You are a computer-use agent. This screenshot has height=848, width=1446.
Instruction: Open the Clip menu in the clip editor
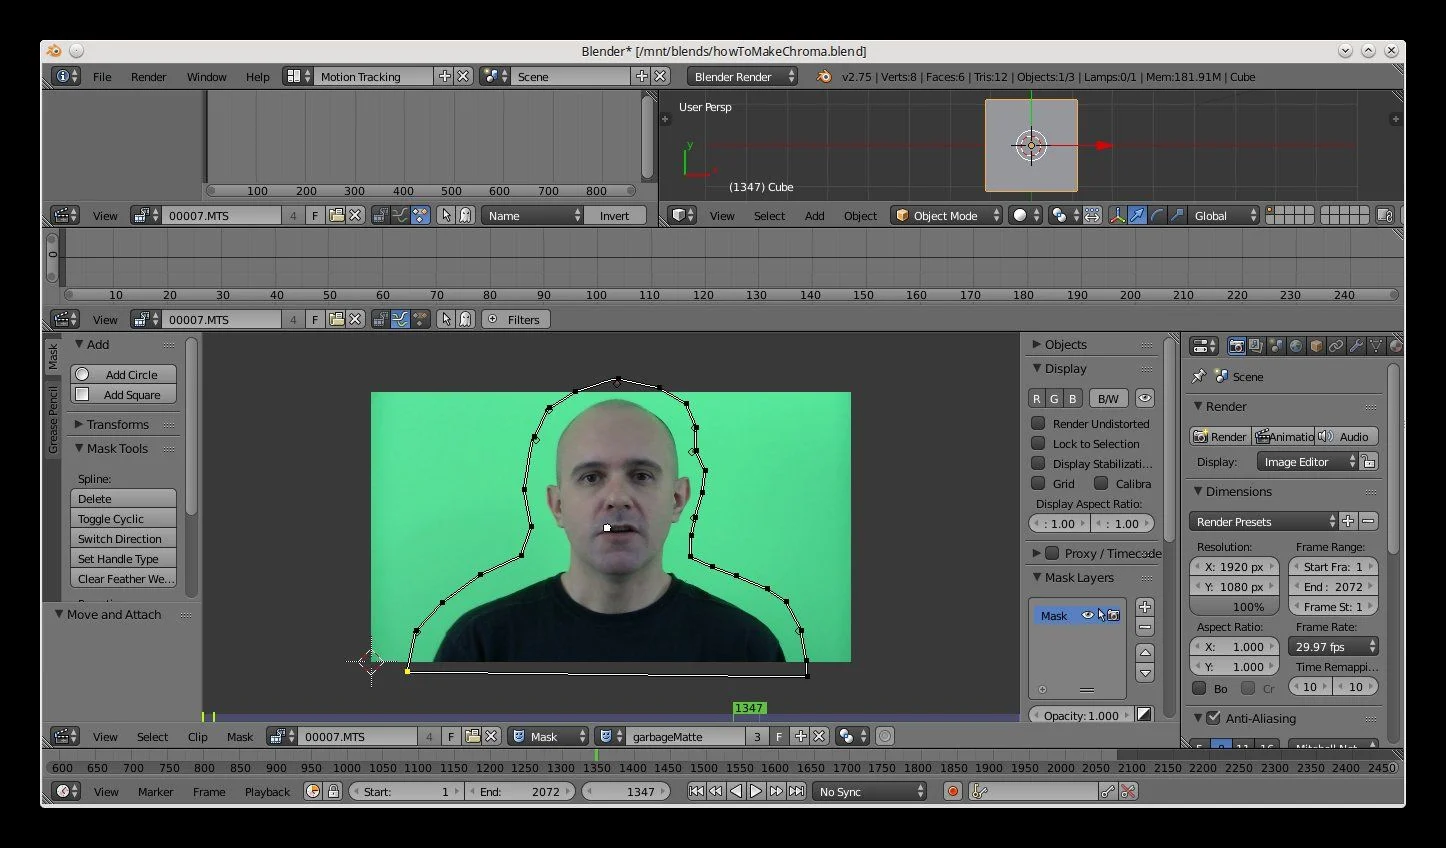198,736
